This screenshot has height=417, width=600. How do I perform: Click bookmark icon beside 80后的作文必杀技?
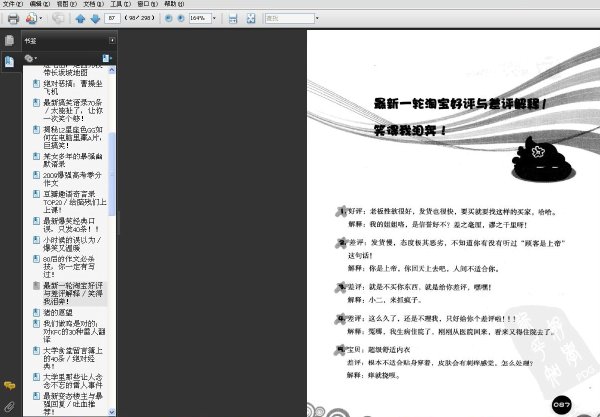pyautogui.click(x=36, y=259)
